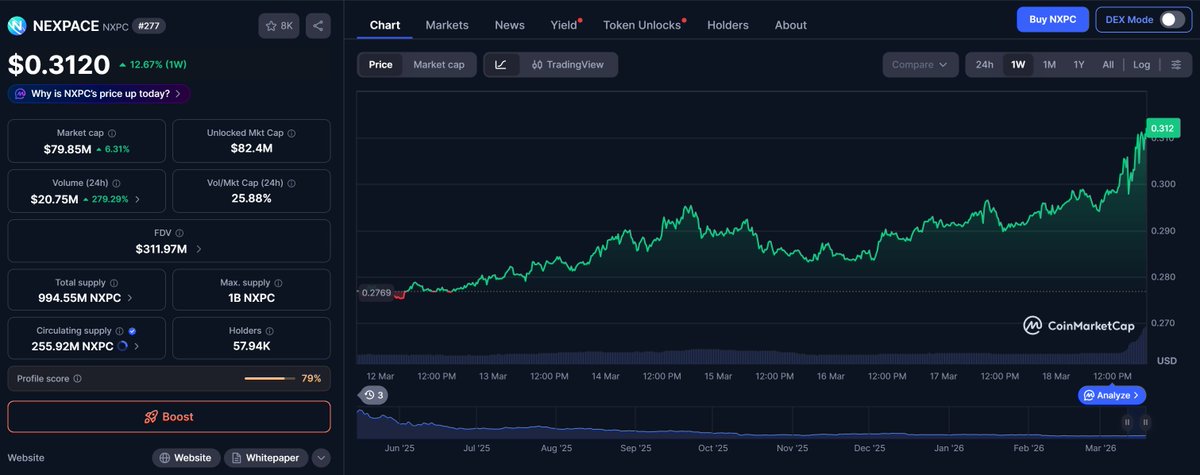Click FDV info icon
The height and width of the screenshot is (475, 1200).
[180, 233]
